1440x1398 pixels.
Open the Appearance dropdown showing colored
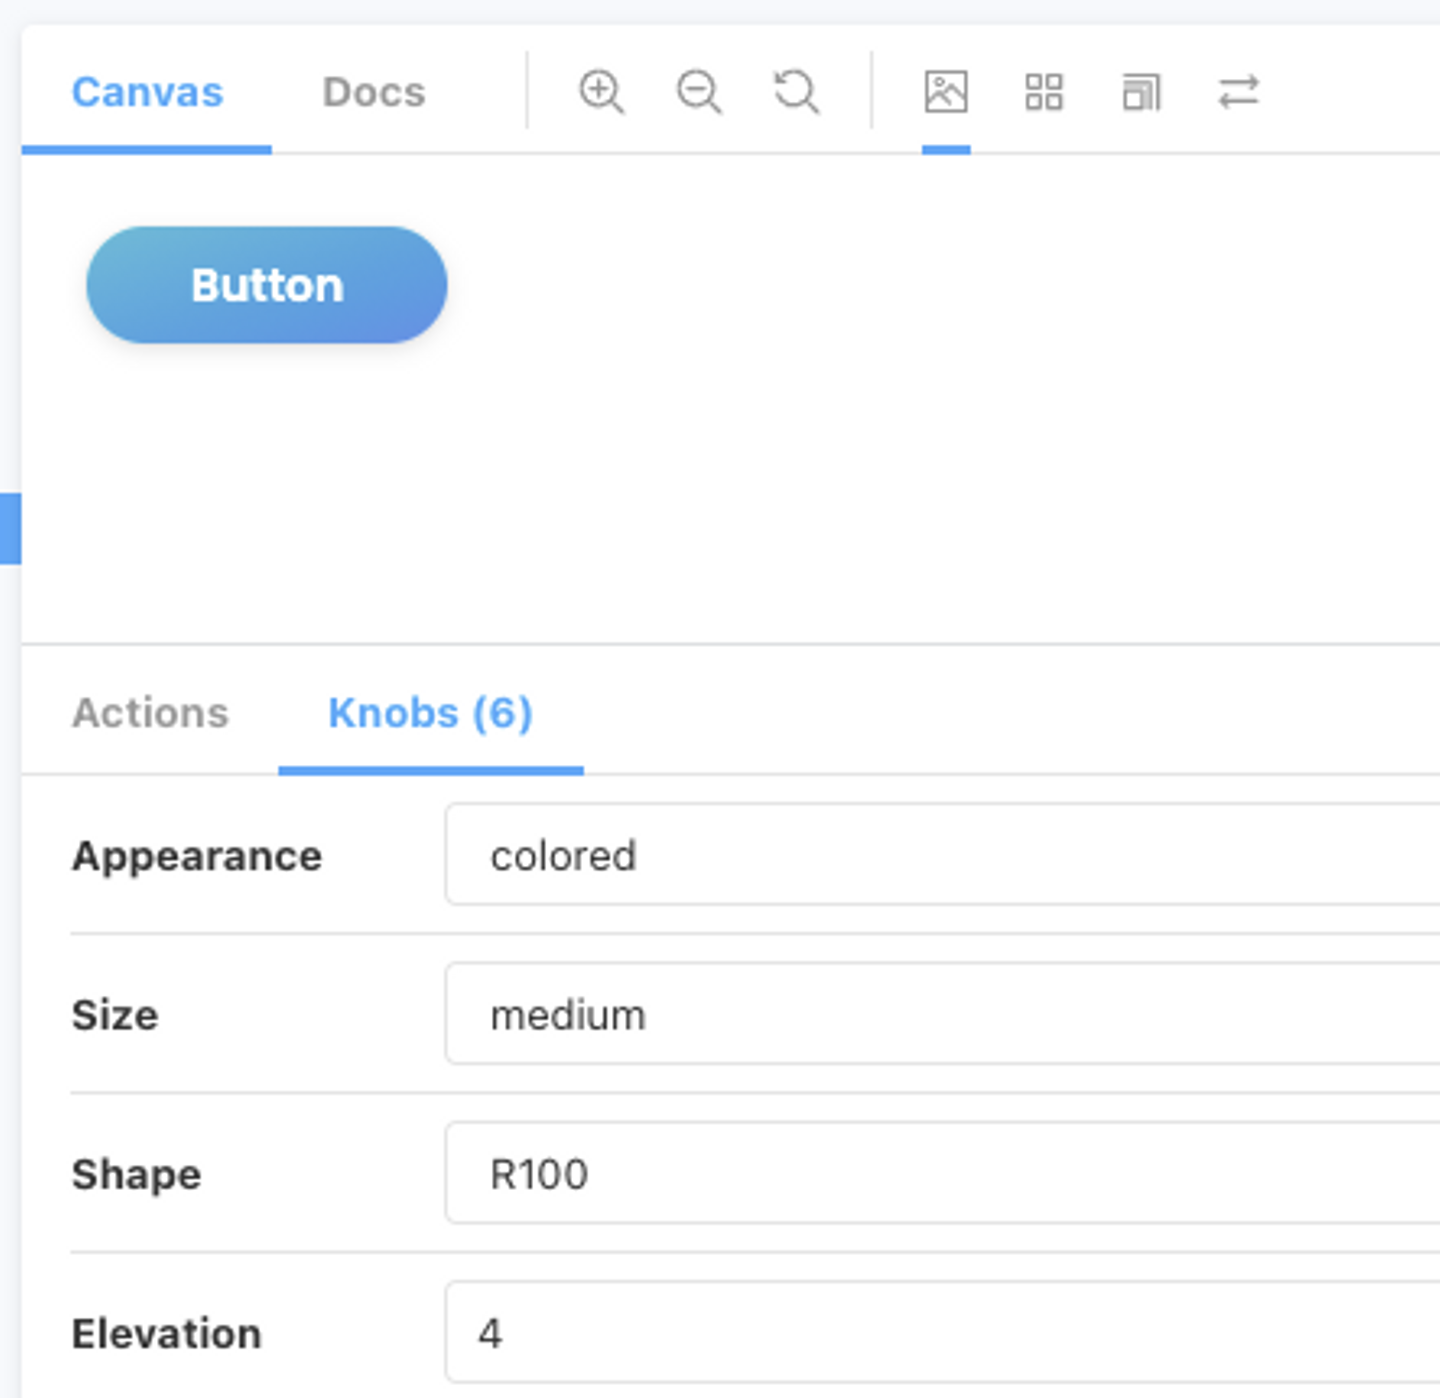[x=940, y=855]
